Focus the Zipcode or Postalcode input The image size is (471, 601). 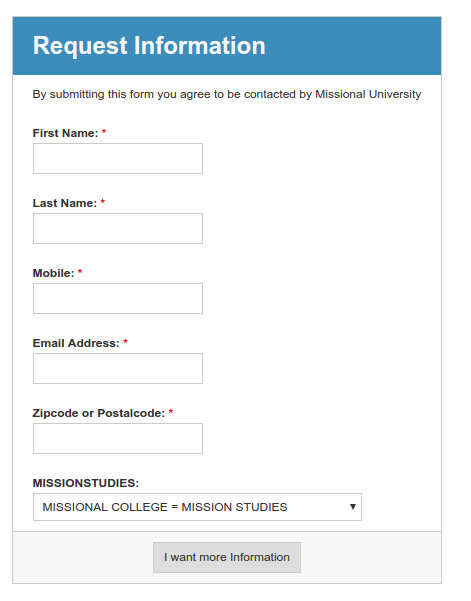118,438
